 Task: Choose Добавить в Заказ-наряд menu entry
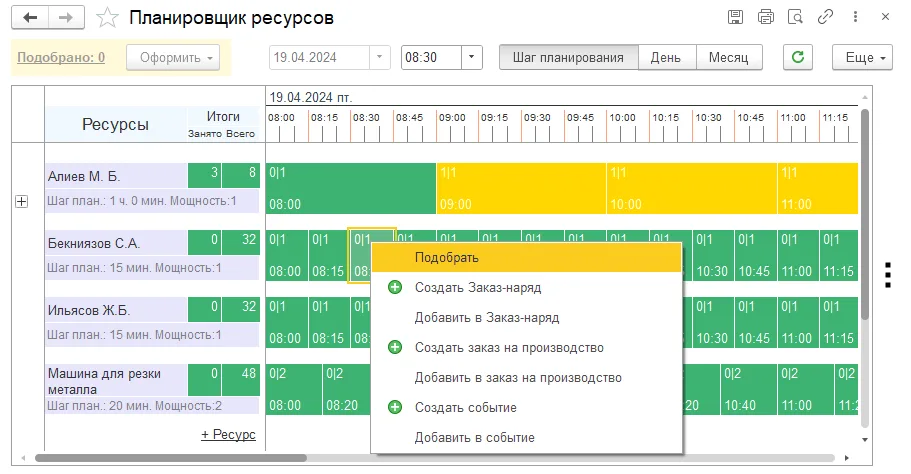click(526, 318)
